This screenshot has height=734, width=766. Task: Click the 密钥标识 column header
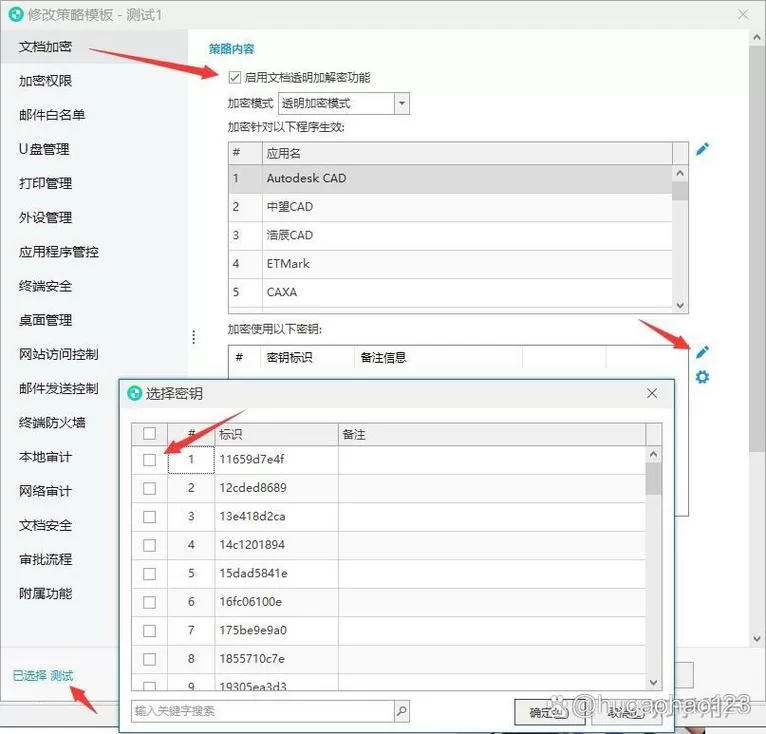click(x=308, y=358)
